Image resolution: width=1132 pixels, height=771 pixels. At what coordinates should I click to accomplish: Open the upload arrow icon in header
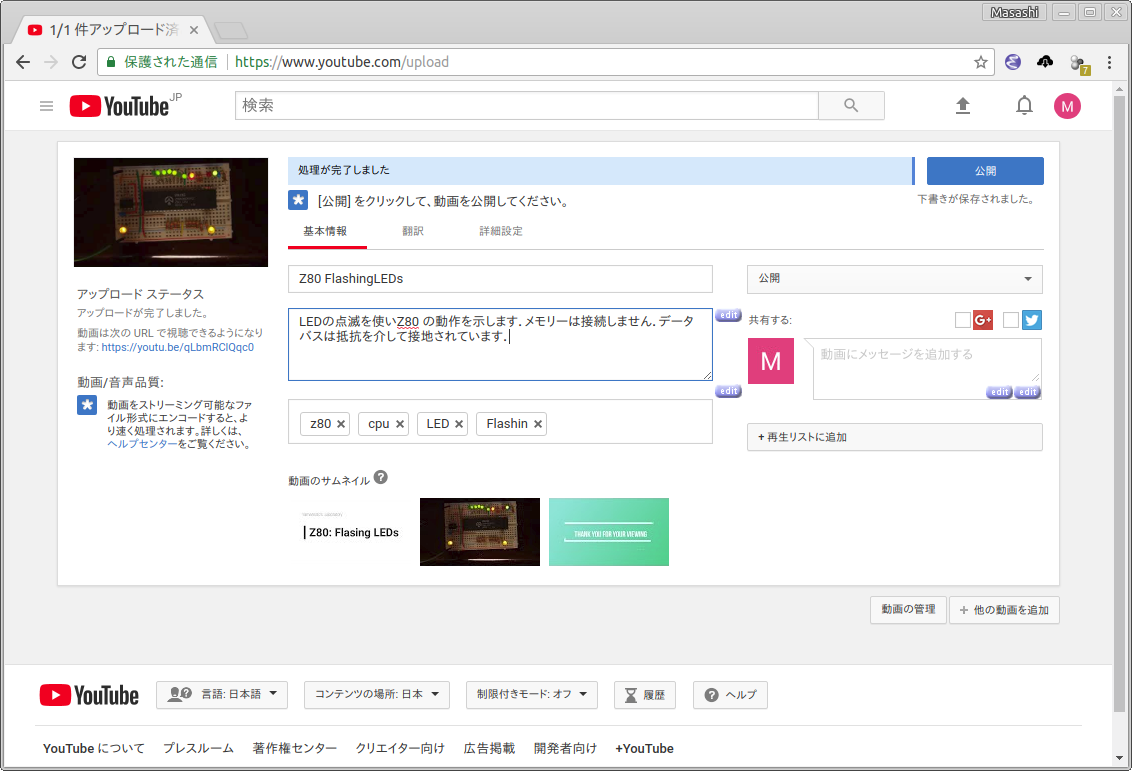click(962, 106)
